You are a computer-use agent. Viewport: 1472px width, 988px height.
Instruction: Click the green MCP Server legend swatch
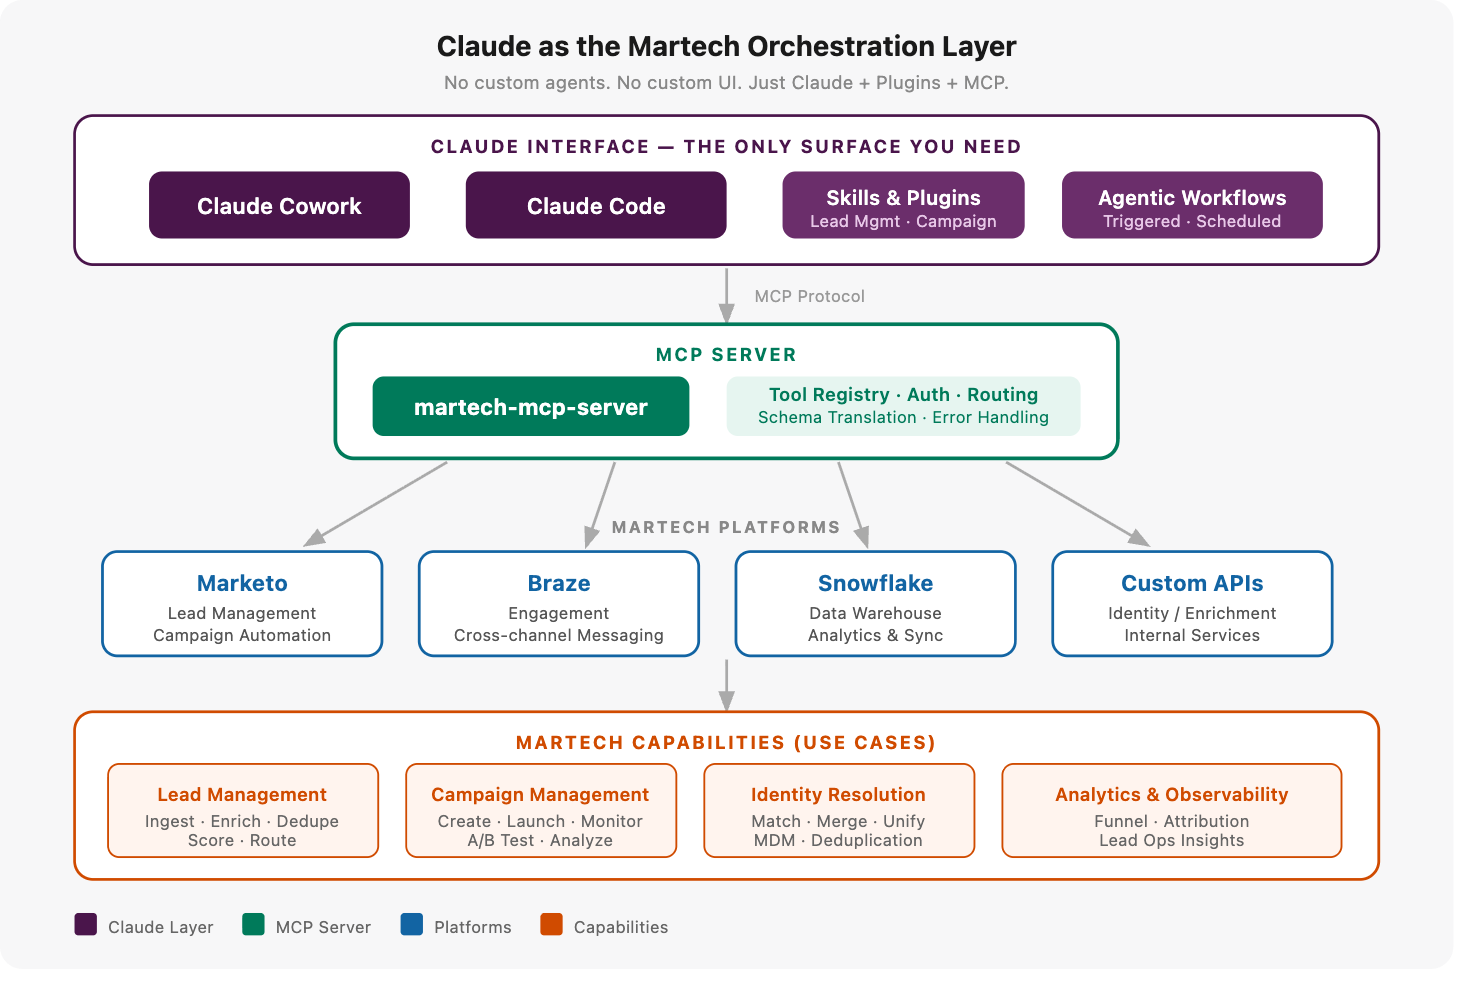(x=253, y=924)
